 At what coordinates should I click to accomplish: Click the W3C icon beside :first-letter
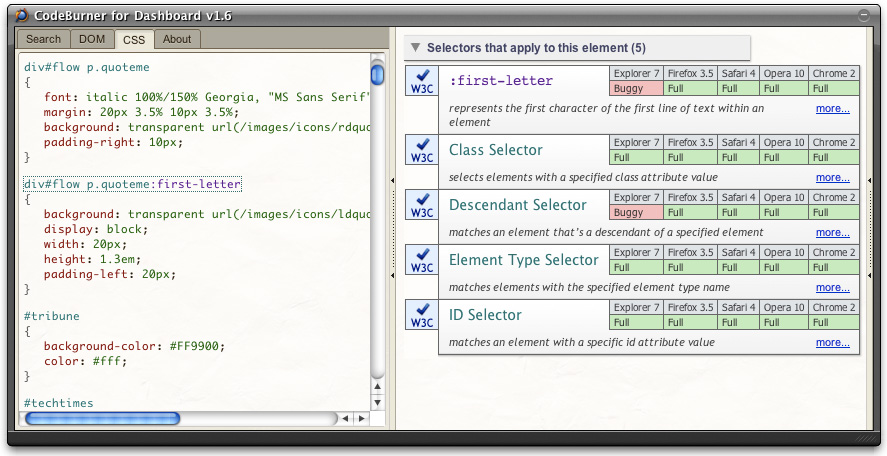[422, 81]
